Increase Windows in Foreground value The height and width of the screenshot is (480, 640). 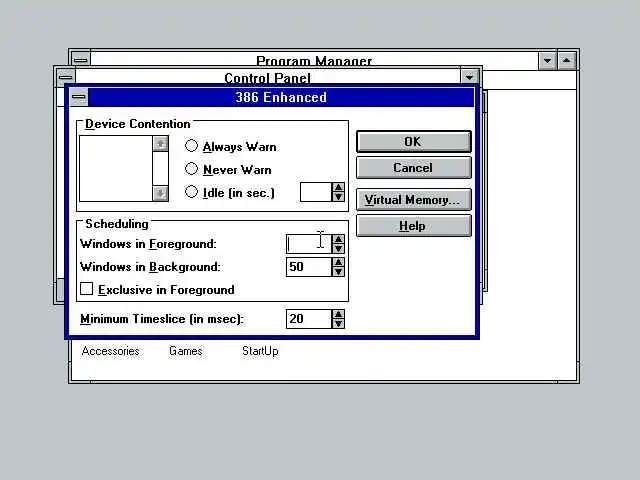(338, 239)
